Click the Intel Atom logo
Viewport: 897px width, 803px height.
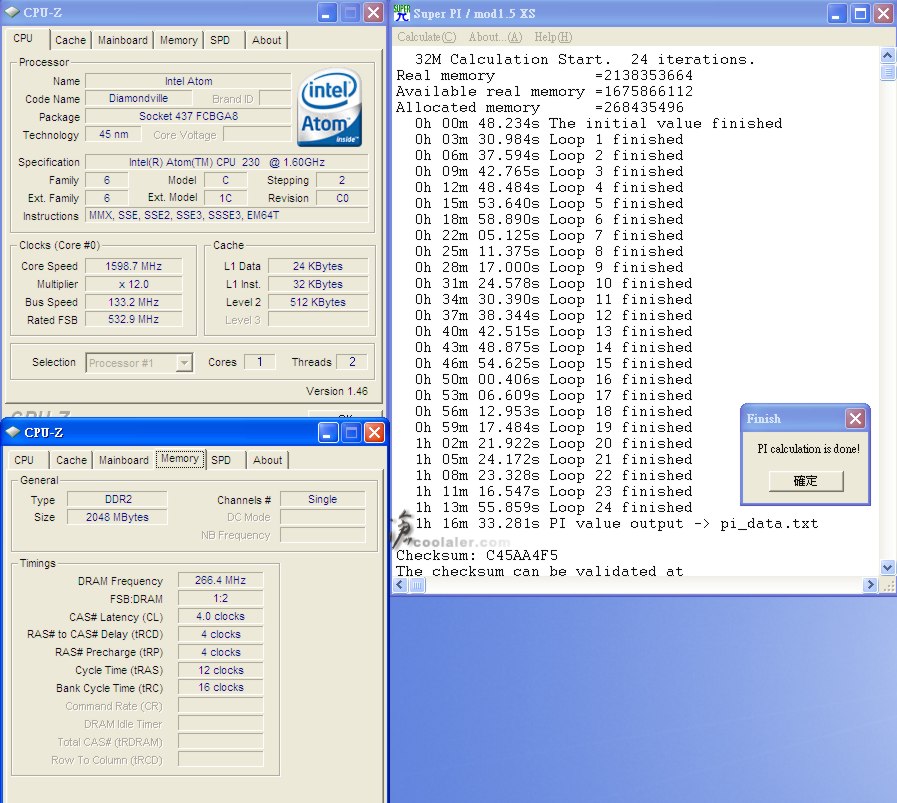(x=330, y=107)
